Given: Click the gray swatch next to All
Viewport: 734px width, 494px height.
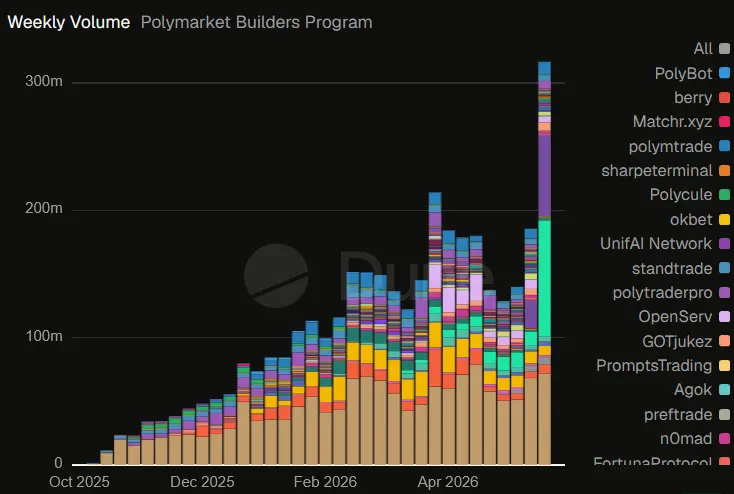Looking at the screenshot, I should (724, 49).
